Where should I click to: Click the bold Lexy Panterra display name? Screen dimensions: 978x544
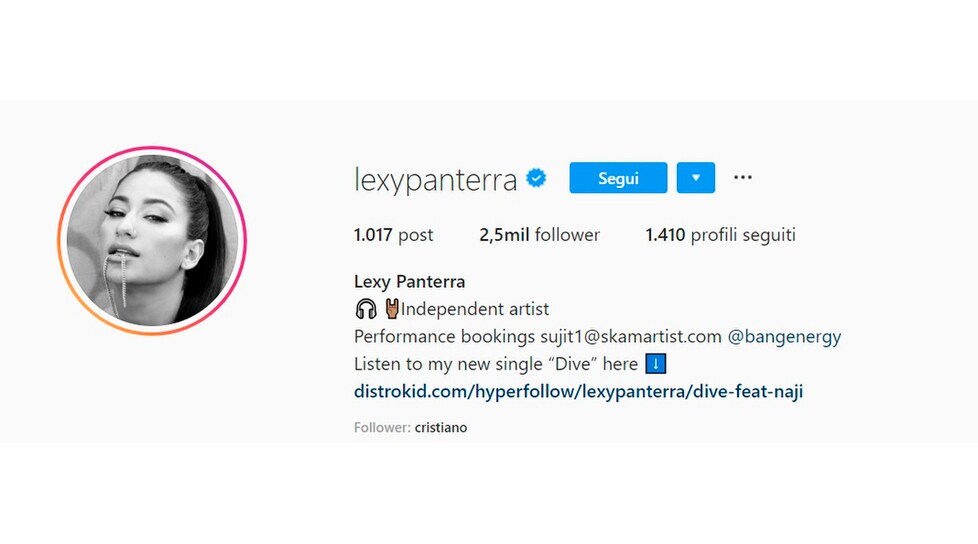point(409,282)
